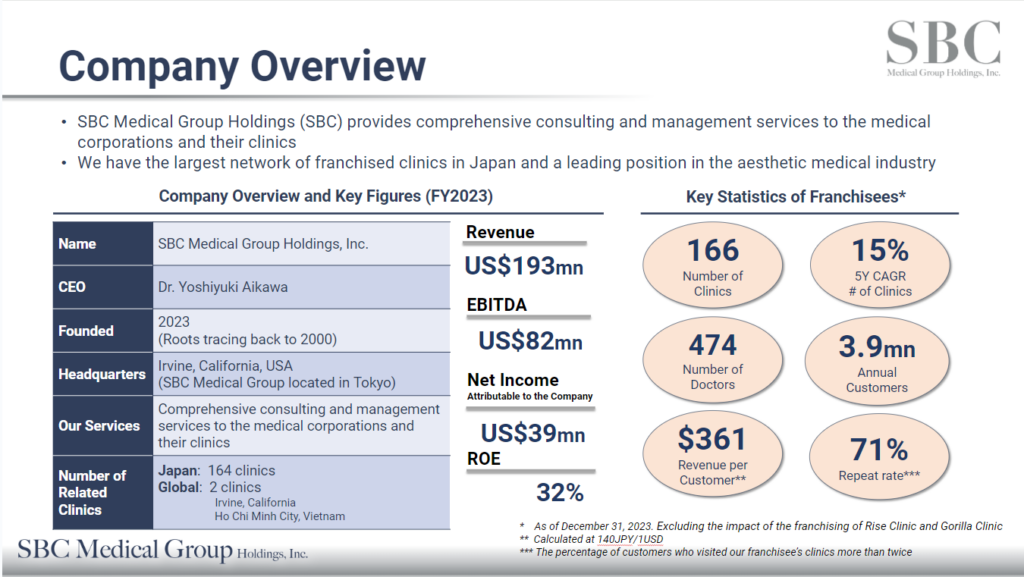Click the SBC Medical Group footer logo

[x=163, y=551]
